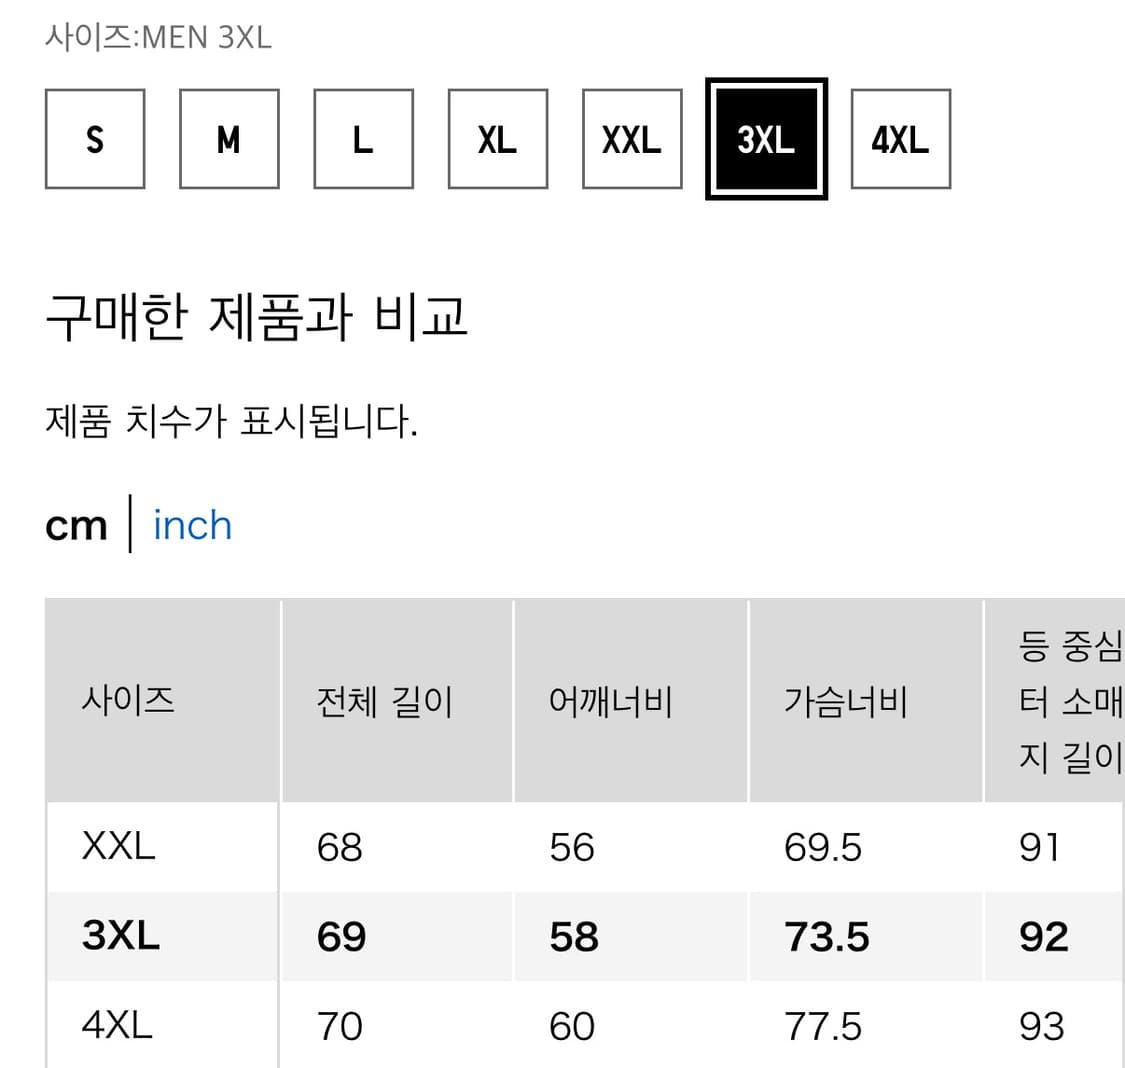This screenshot has height=1068, width=1125.
Task: Click the selected 3XL size button
Action: pos(766,139)
